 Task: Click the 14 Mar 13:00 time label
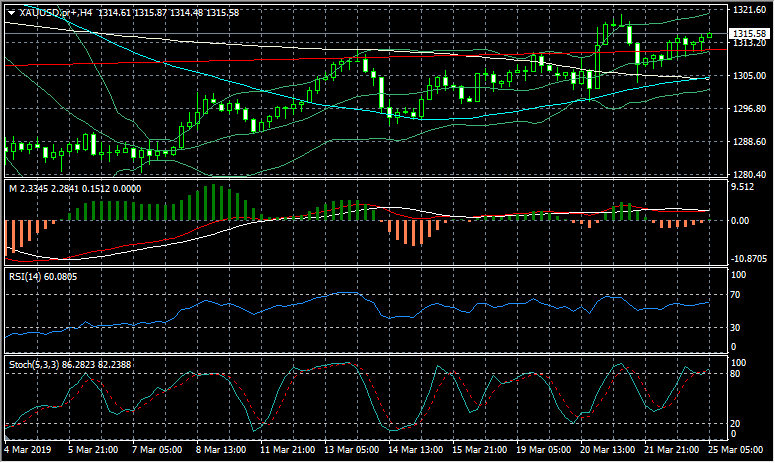[x=415, y=450]
